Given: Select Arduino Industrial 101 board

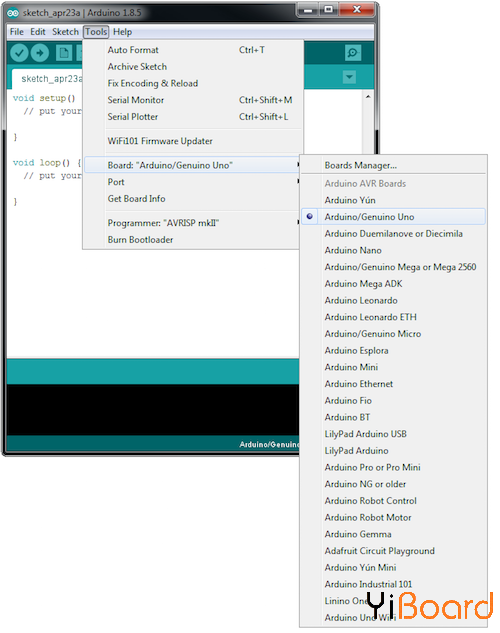Looking at the screenshot, I should coord(393,584).
